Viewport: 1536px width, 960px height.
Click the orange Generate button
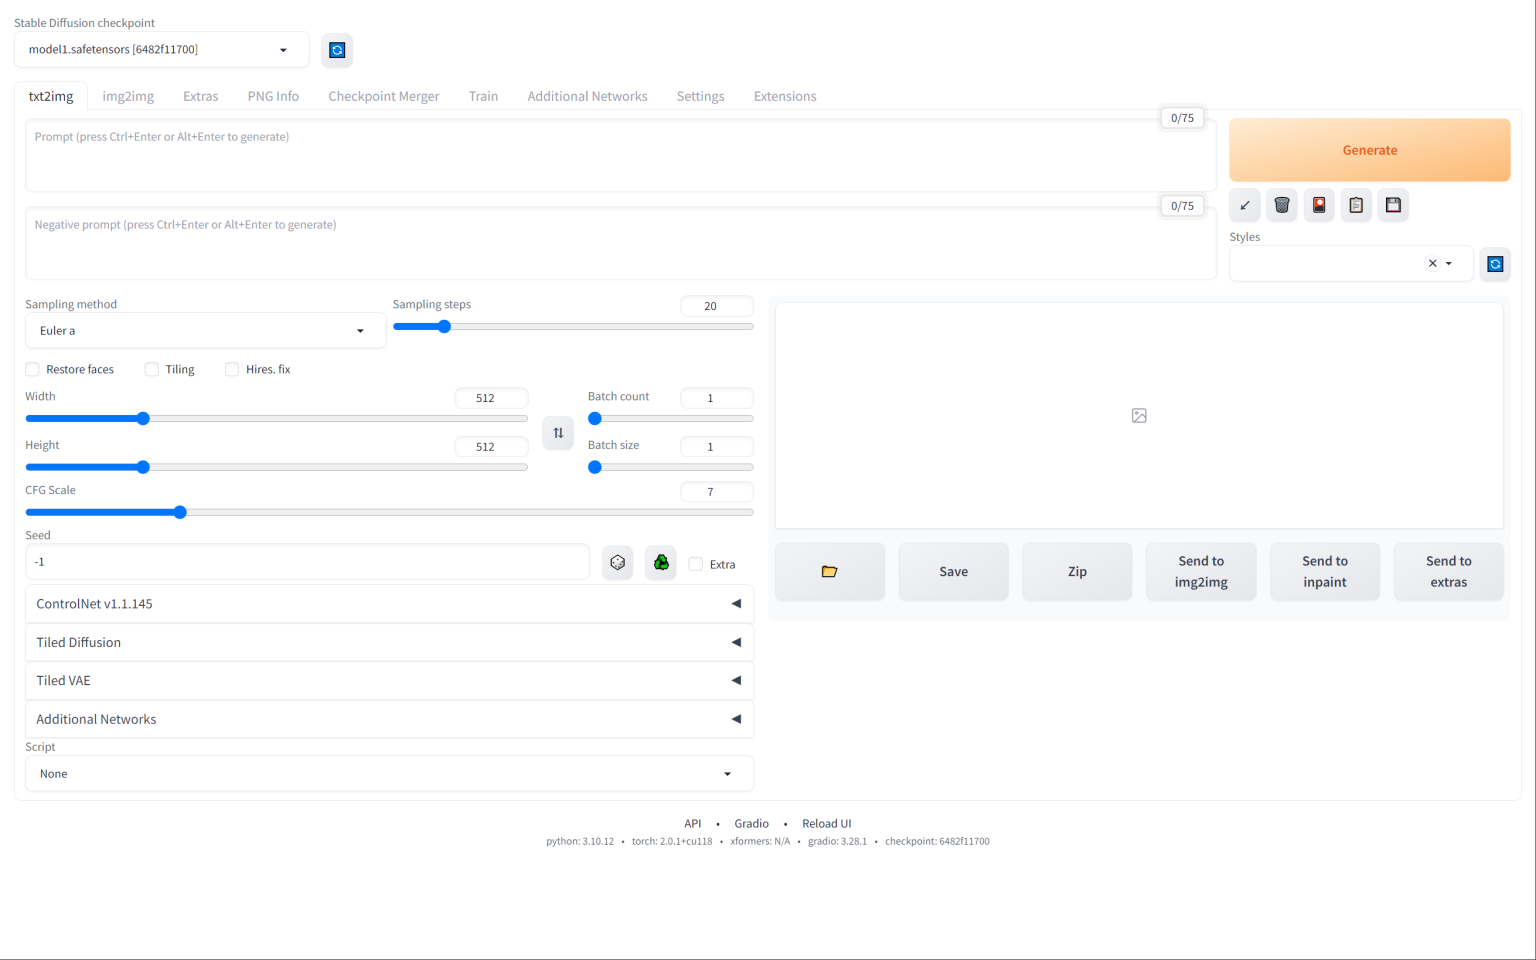1369,150
